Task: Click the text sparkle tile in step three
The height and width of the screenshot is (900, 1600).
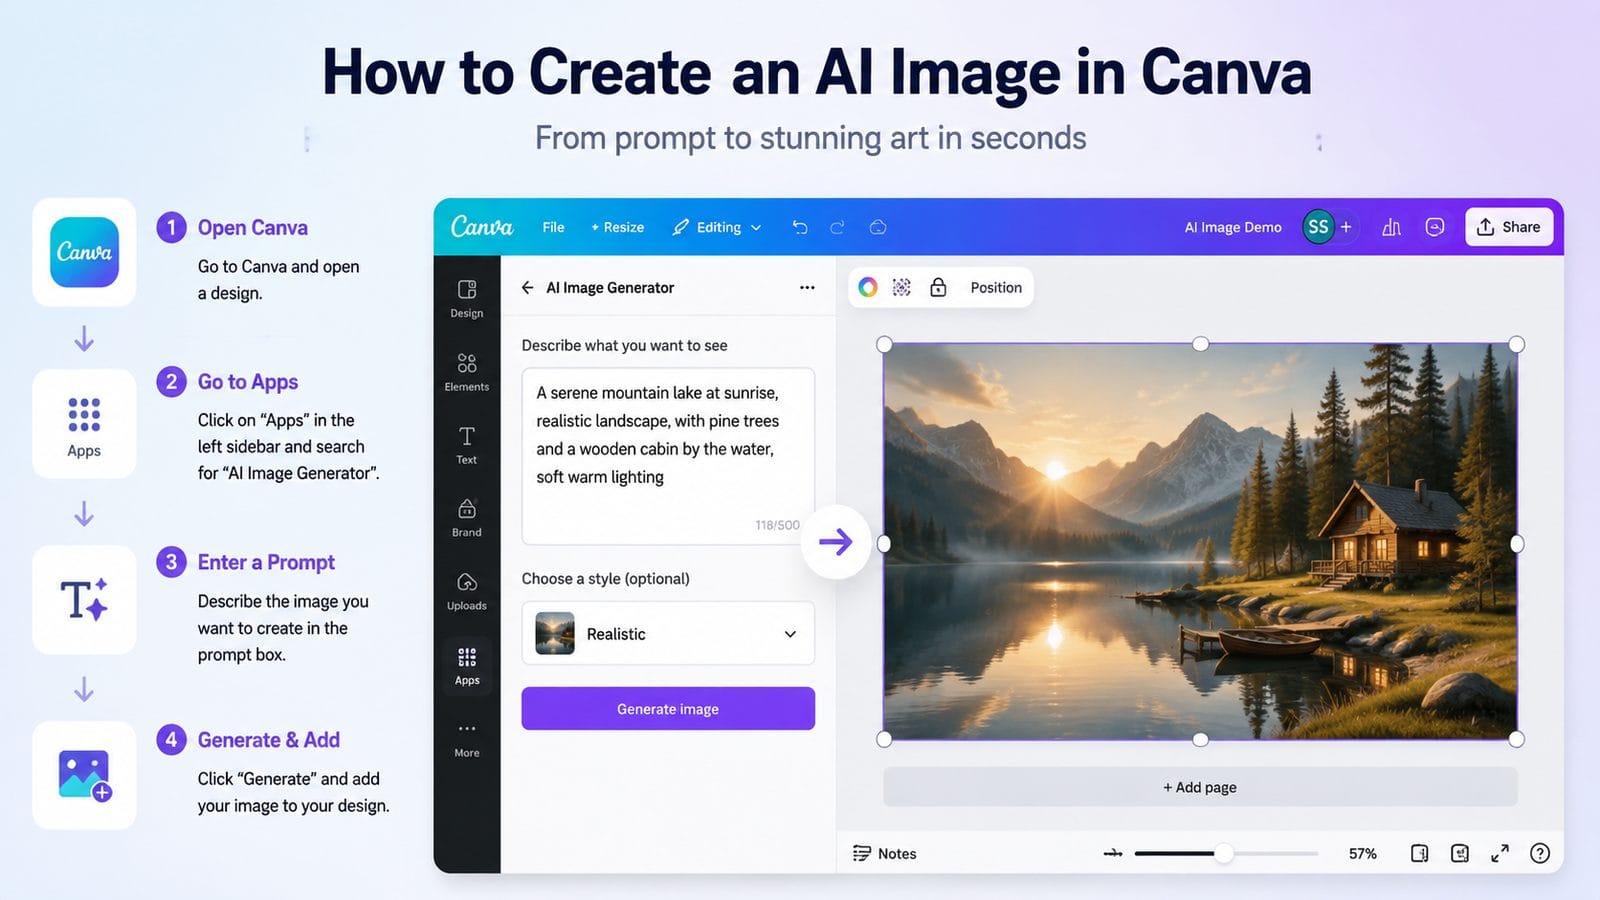Action: (84, 600)
